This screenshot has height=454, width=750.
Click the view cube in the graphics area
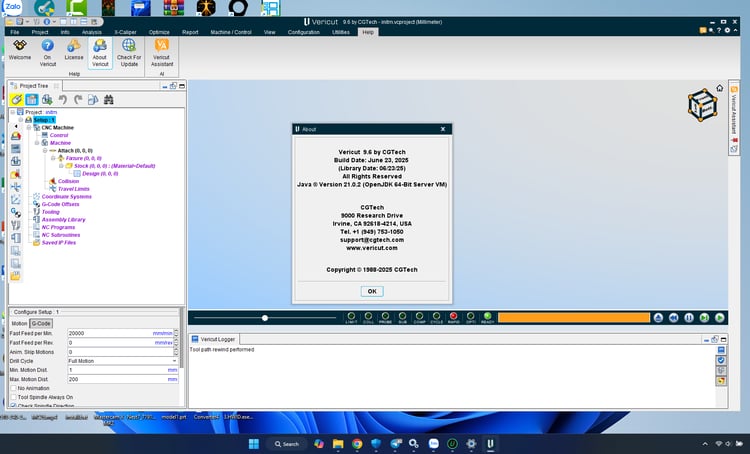[x=702, y=105]
